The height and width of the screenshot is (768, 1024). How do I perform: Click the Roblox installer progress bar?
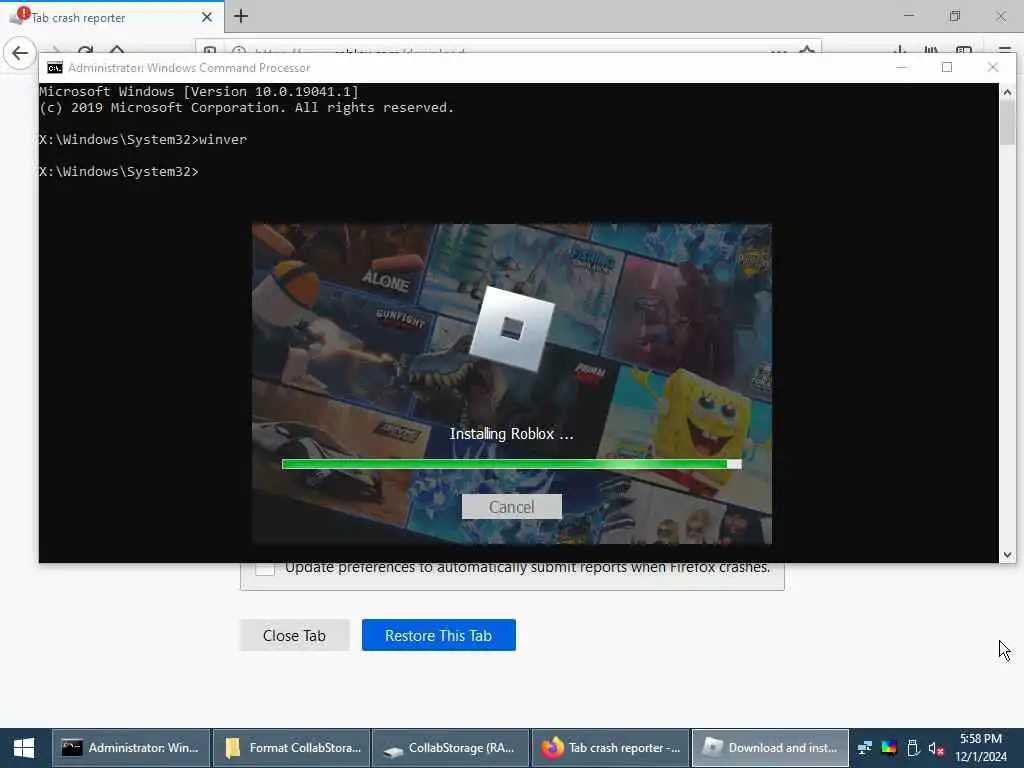tap(511, 464)
